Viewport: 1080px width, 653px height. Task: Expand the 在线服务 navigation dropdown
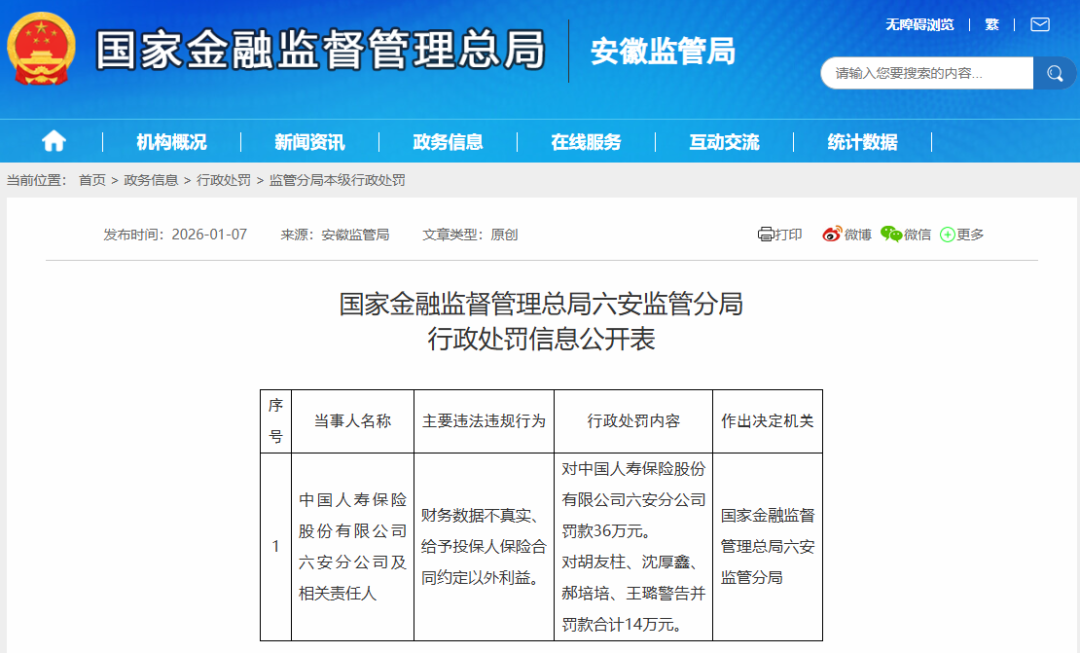point(590,141)
